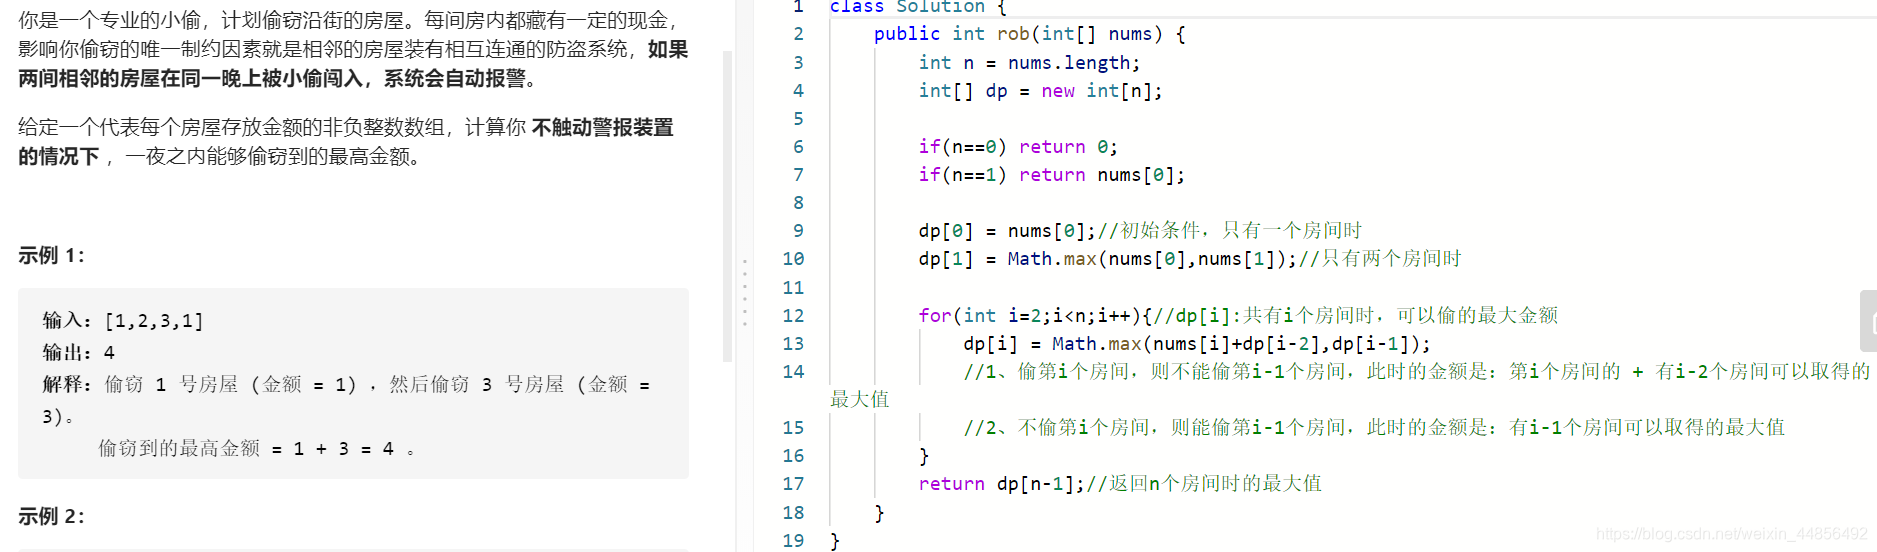
Task: Click the closing brace on line 19
Action: click(835, 541)
